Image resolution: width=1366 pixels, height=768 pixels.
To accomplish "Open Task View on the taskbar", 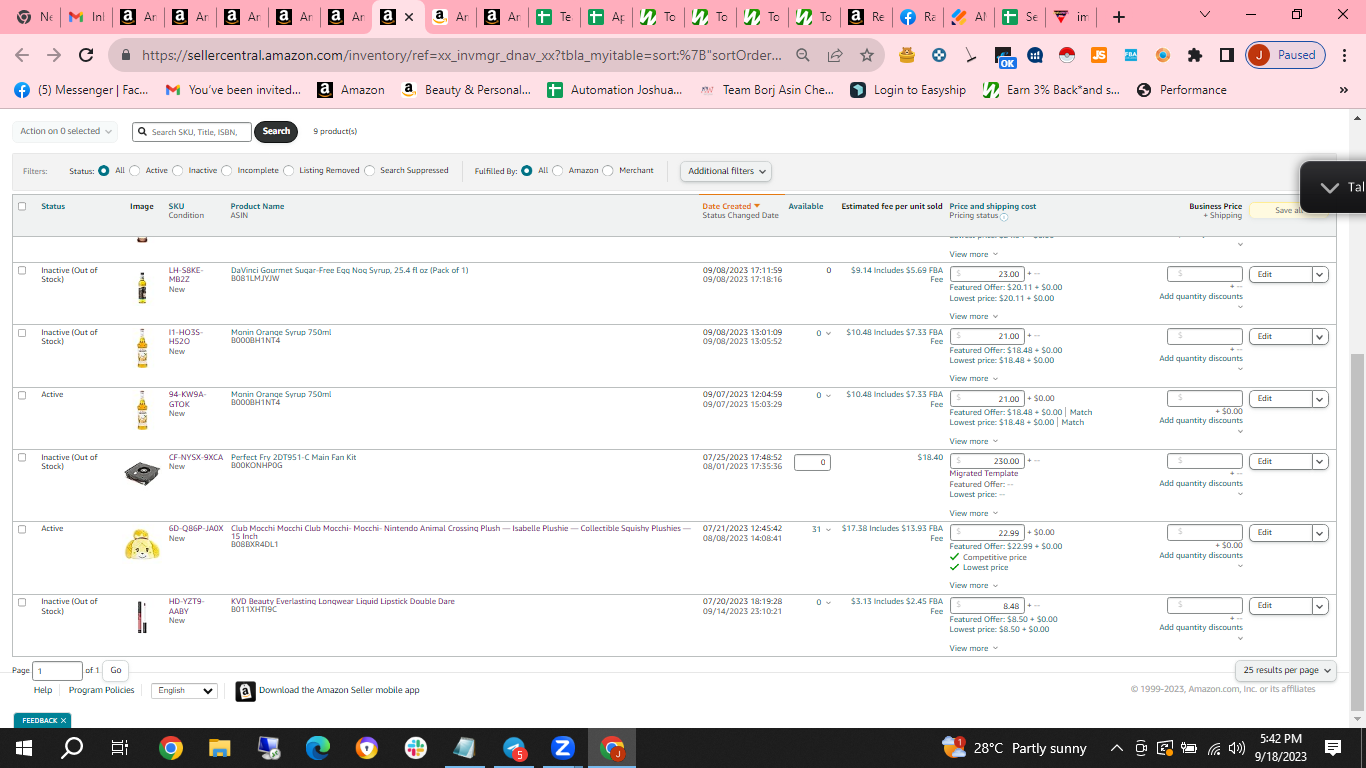I will coord(120,748).
